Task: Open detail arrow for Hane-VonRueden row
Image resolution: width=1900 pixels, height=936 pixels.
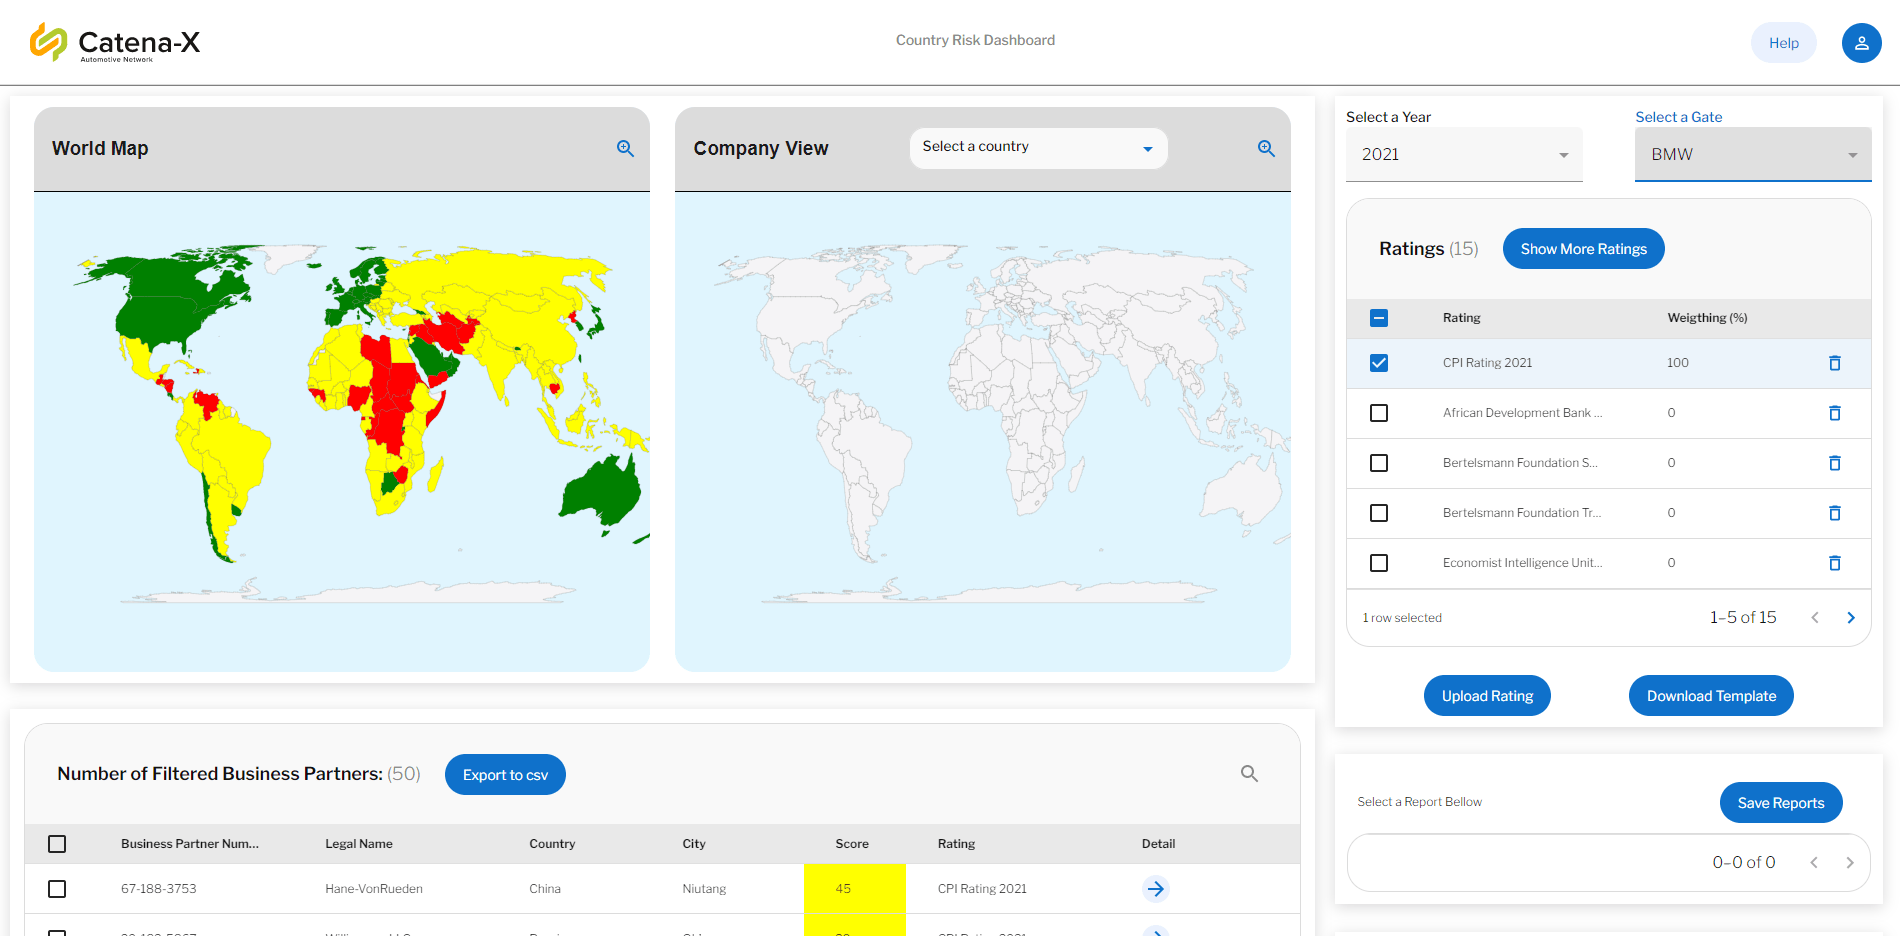Action: point(1156,889)
